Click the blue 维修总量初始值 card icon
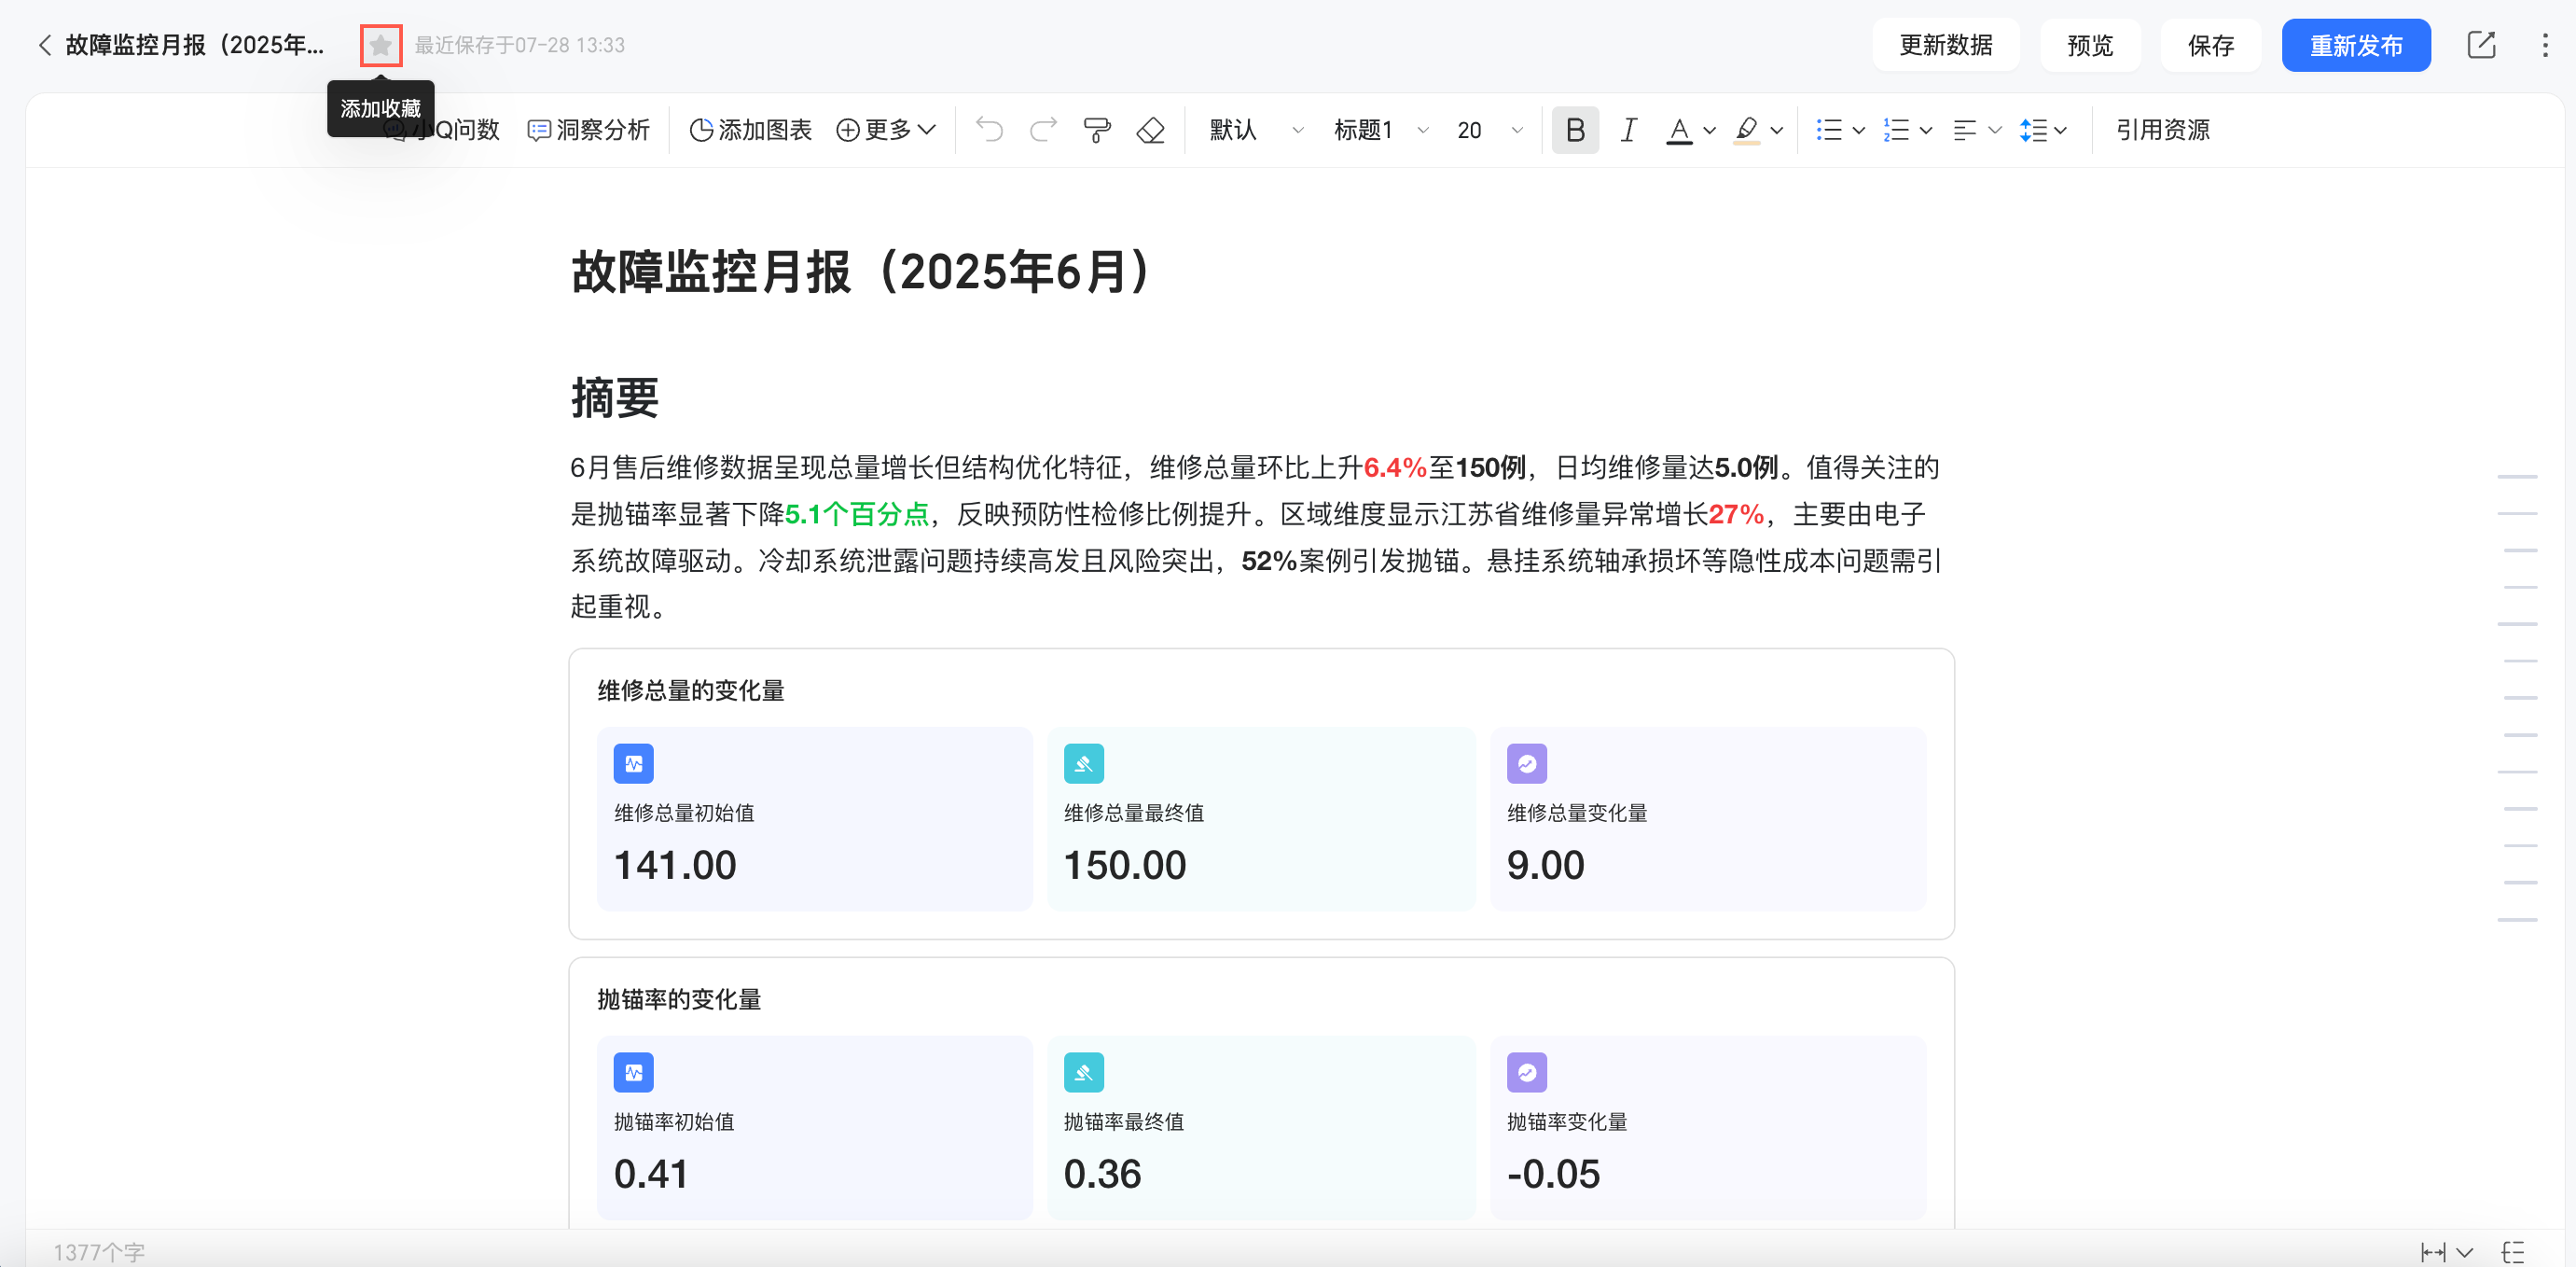 point(633,763)
